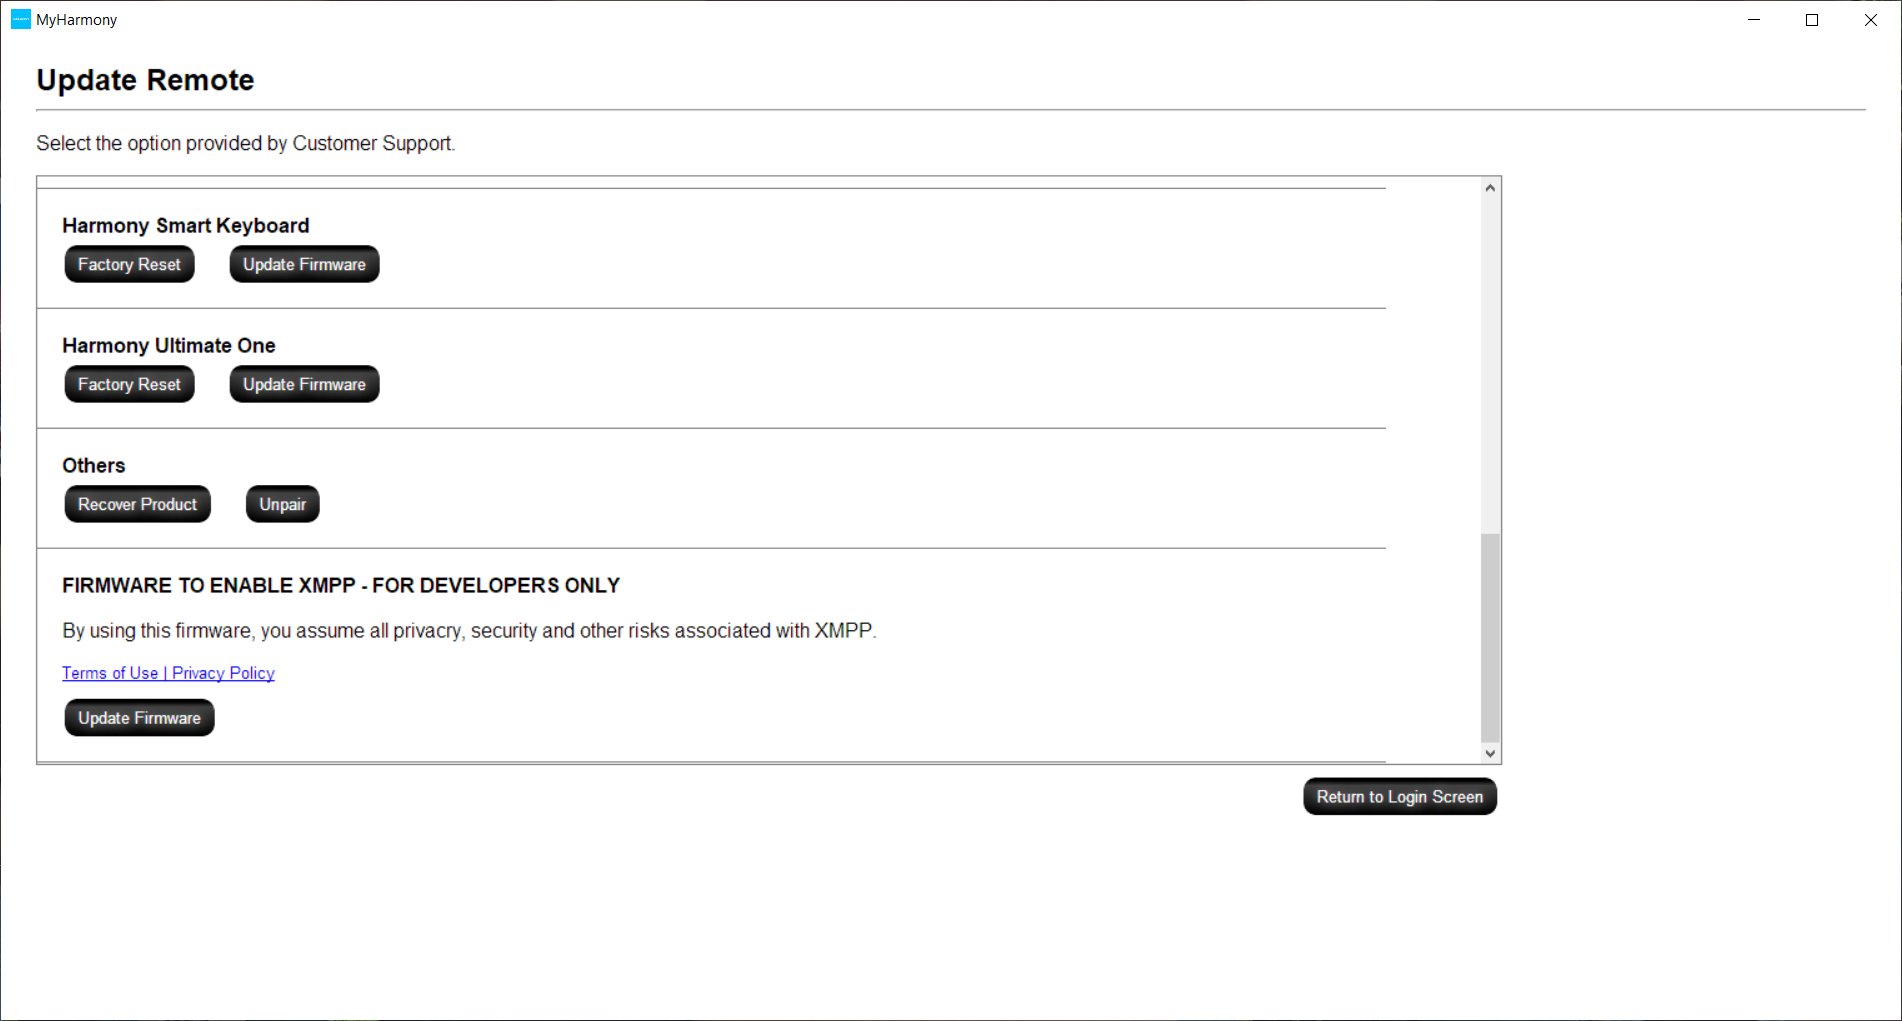Viewport: 1902px width, 1021px height.
Task: Click Factory Reset under Harmony Smart Keyboard
Action: pyautogui.click(x=129, y=264)
